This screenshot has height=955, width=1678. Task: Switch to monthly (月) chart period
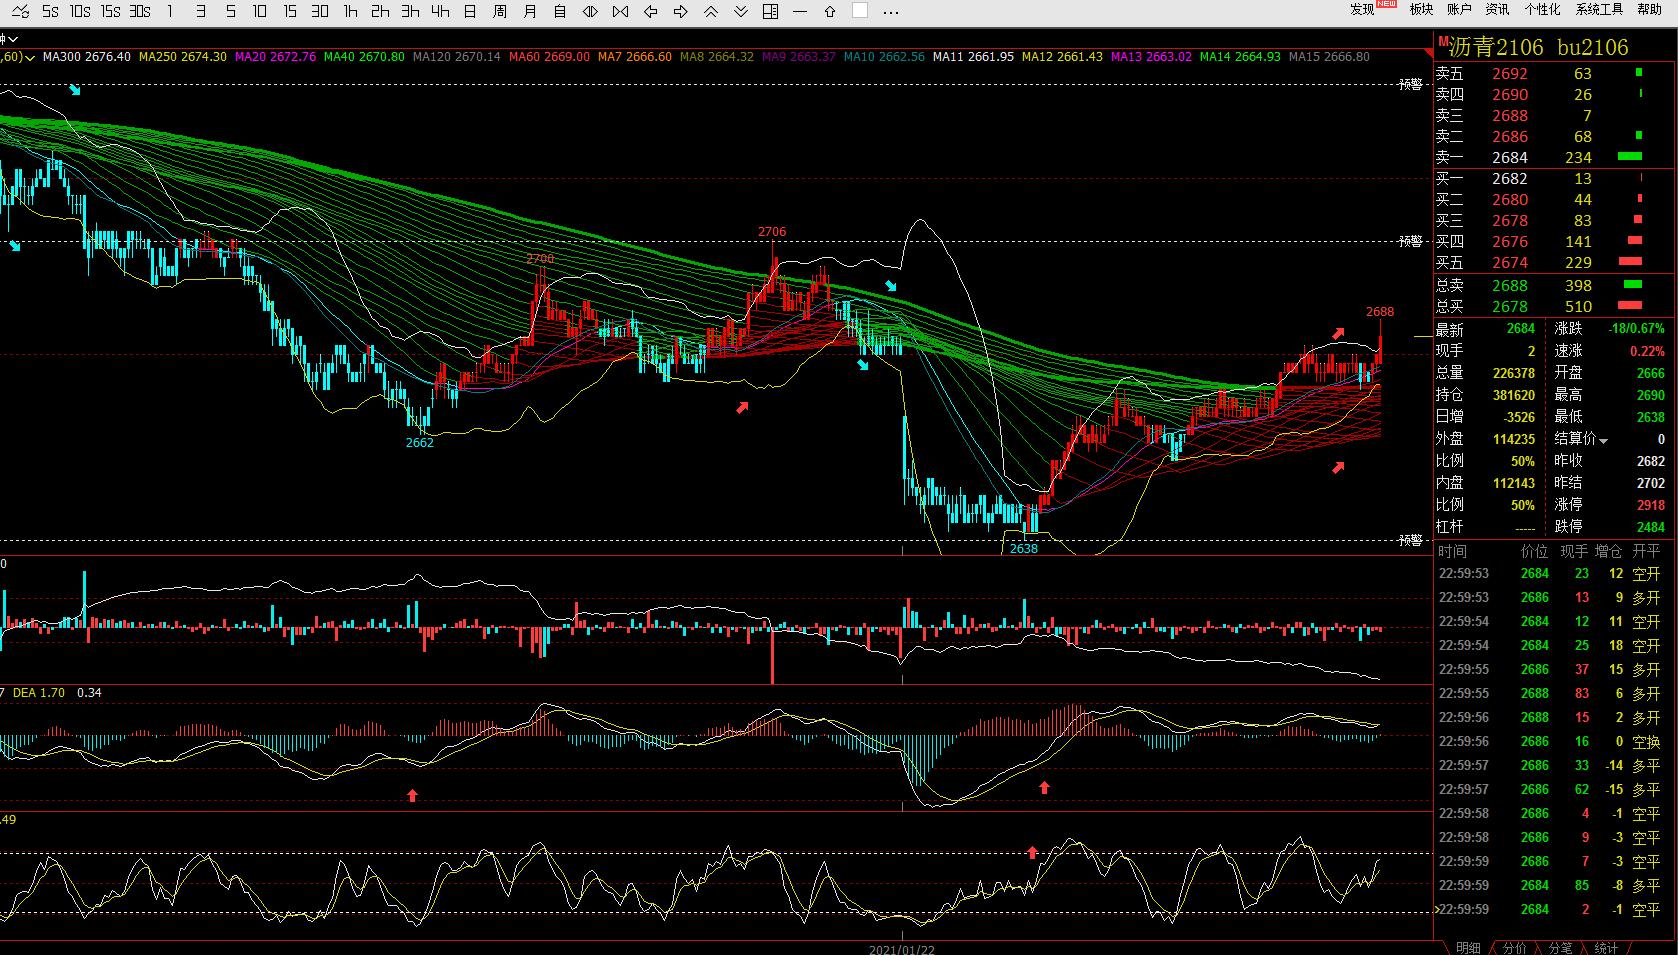pyautogui.click(x=530, y=12)
